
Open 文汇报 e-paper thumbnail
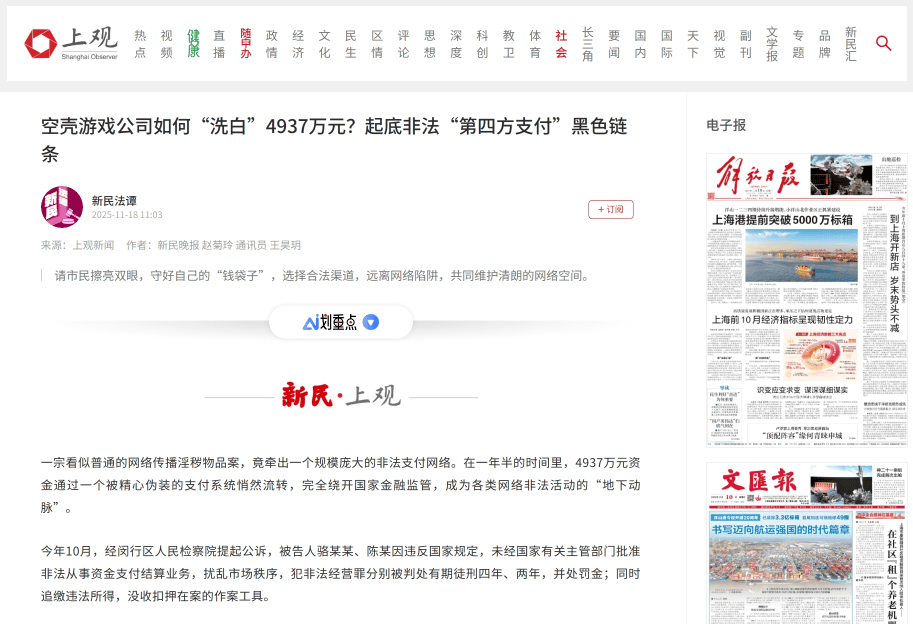point(806,543)
